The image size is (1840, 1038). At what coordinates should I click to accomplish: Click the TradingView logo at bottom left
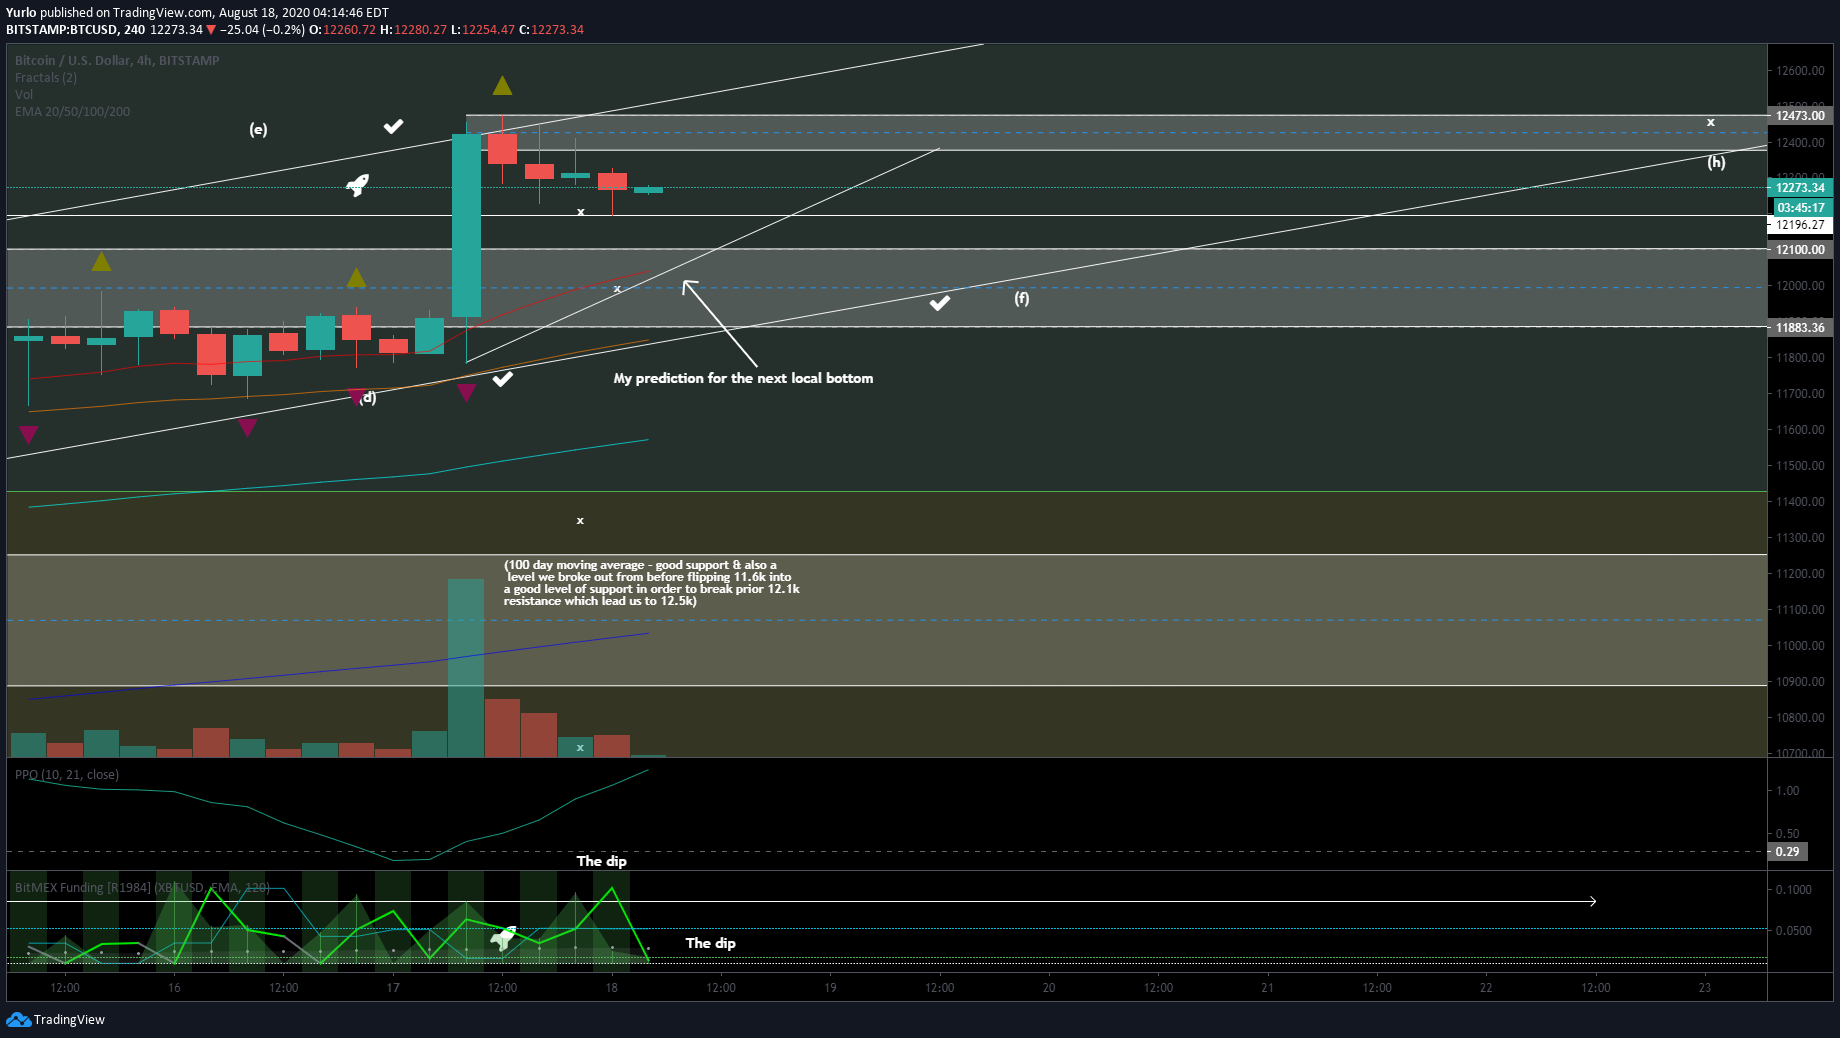click(x=55, y=1019)
